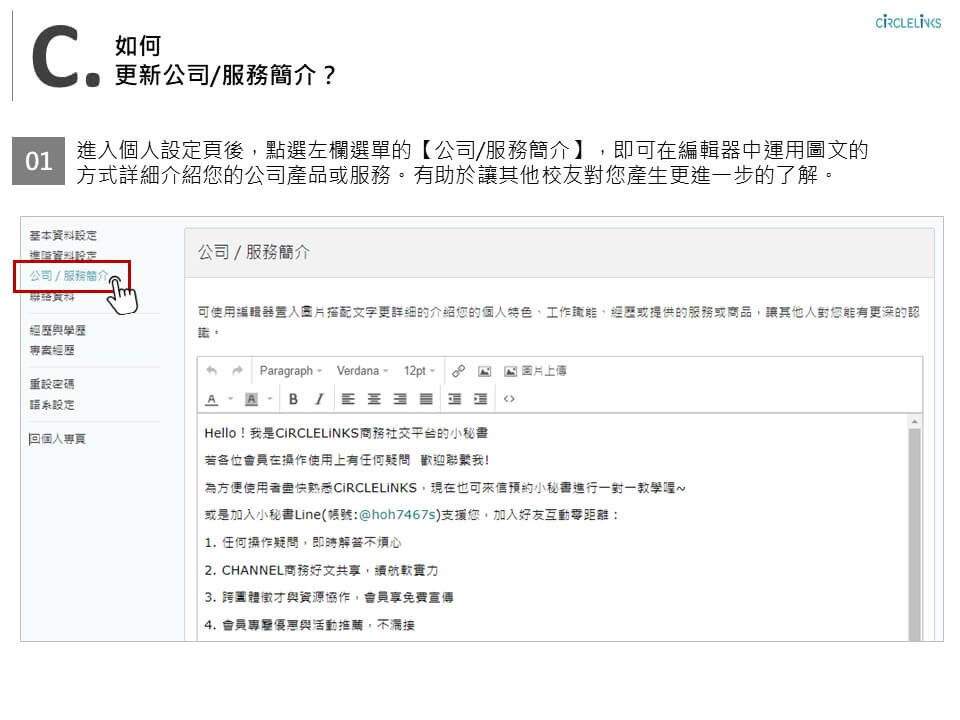Open 經歷與學歷 in the sidebar
The width and height of the screenshot is (960, 720).
point(58,331)
